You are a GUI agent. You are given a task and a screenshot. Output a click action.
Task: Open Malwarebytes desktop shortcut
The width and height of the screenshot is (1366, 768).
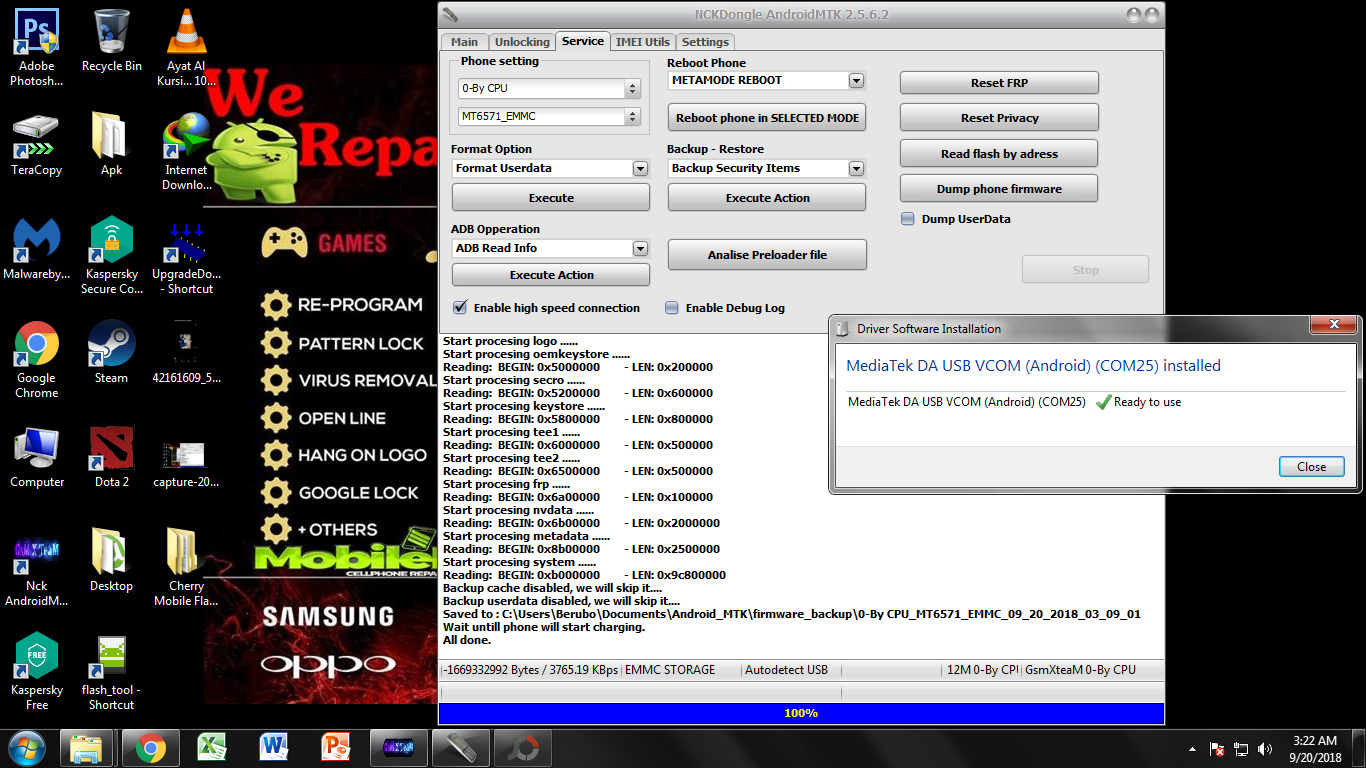tap(37, 248)
